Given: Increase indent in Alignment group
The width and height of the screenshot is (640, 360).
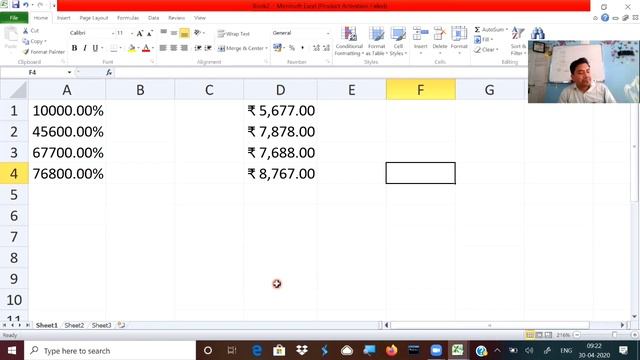Looking at the screenshot, I should [x=208, y=48].
